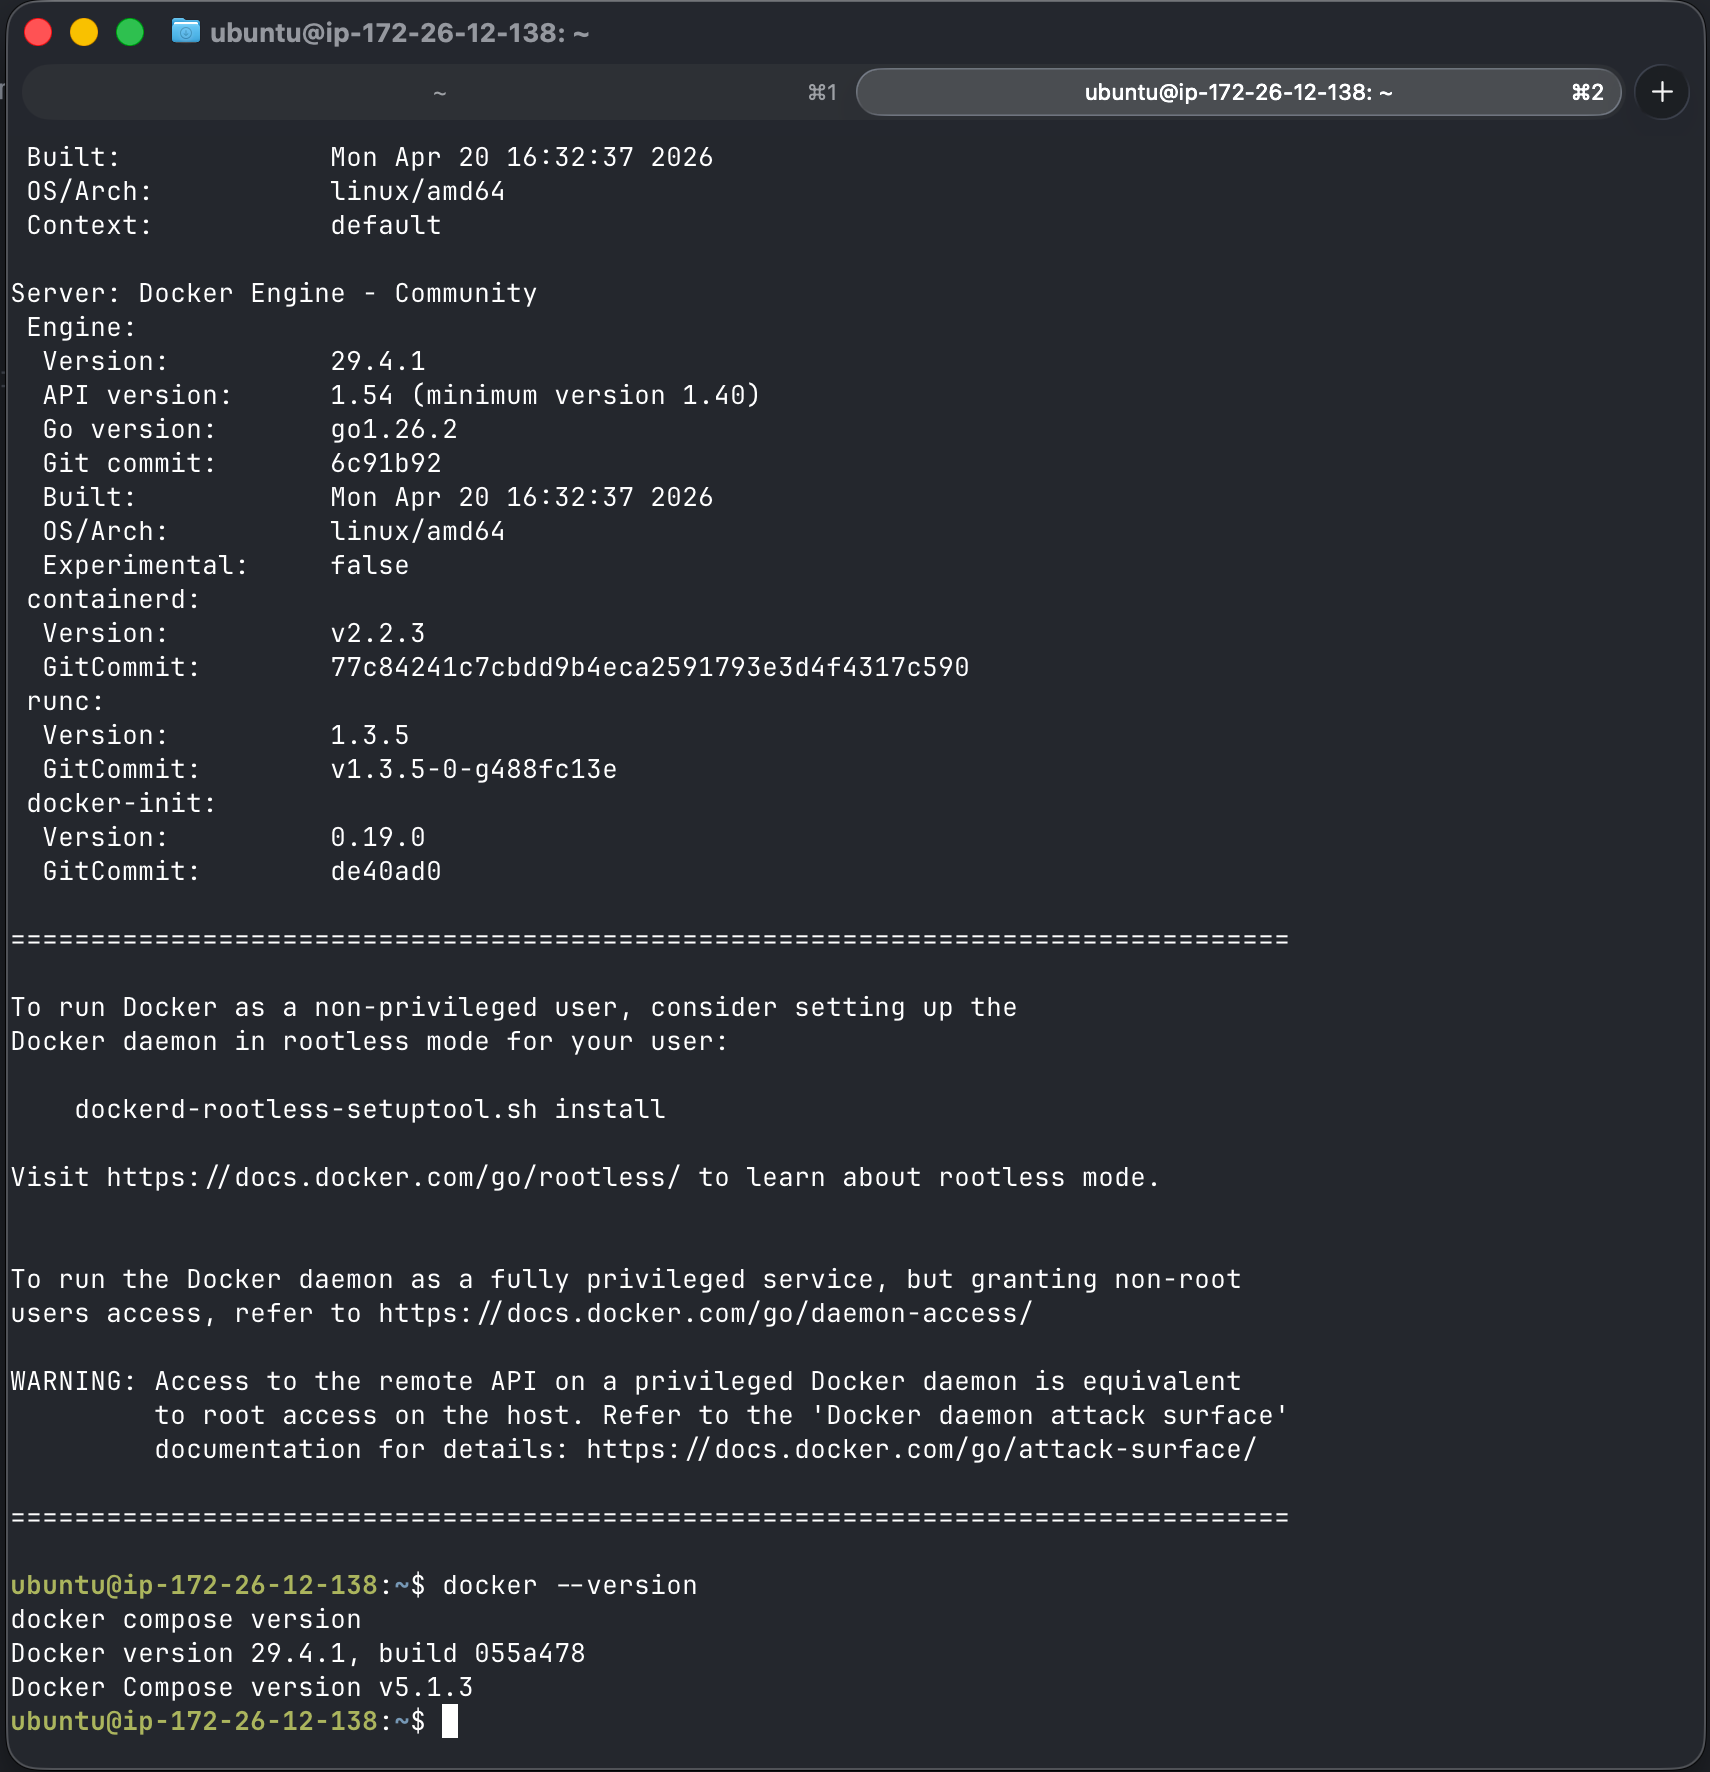
Task: Minimize the window with the yellow button
Action: (x=84, y=32)
